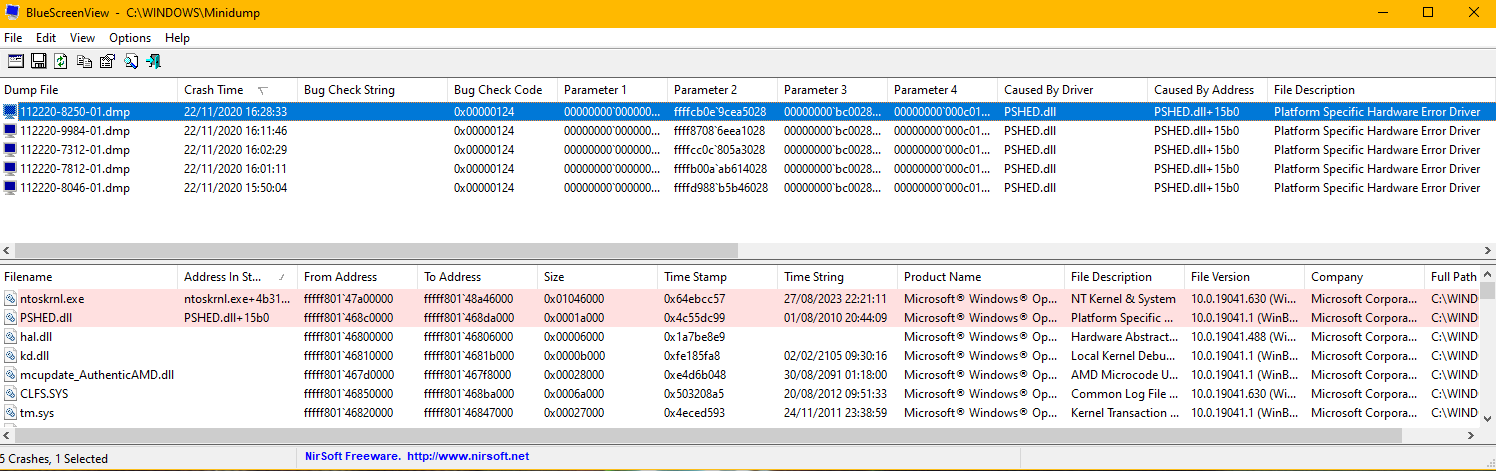Open the Options menu
This screenshot has width=1496, height=471.
point(130,38)
